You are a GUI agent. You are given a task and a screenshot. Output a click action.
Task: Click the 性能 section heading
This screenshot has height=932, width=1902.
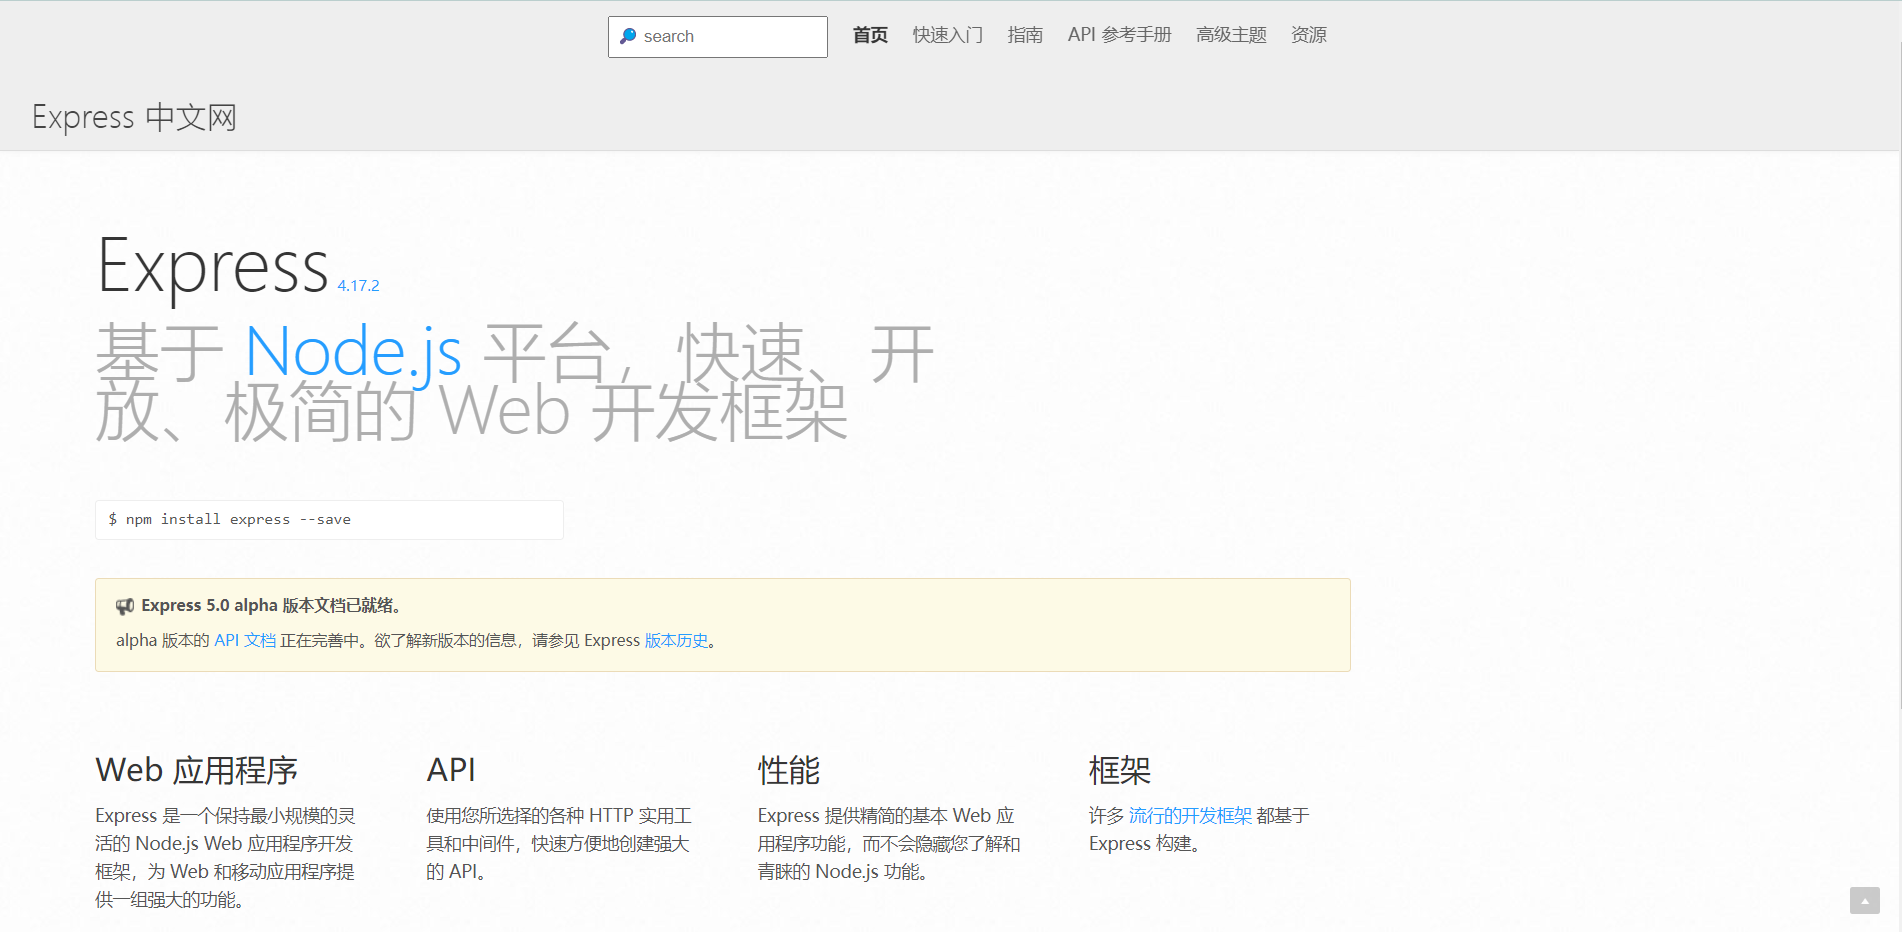789,770
